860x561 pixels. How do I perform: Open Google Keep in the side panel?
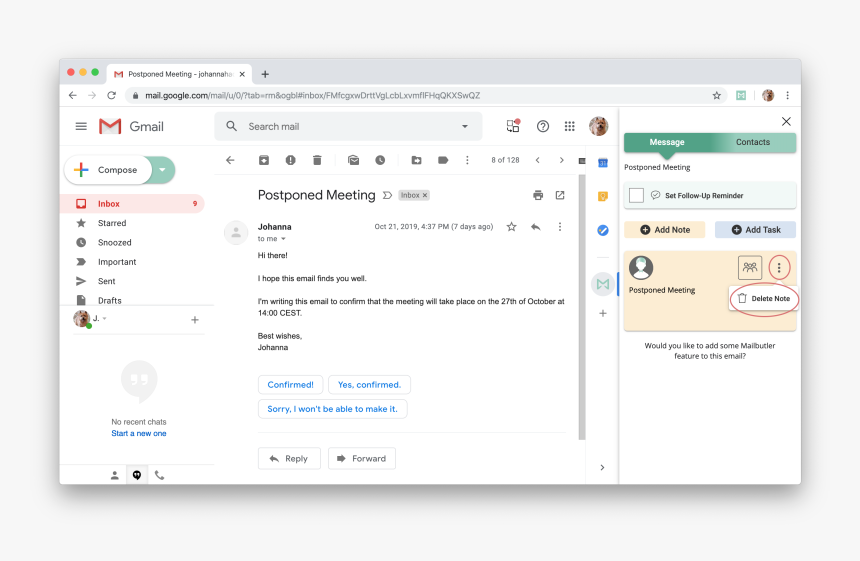click(603, 196)
